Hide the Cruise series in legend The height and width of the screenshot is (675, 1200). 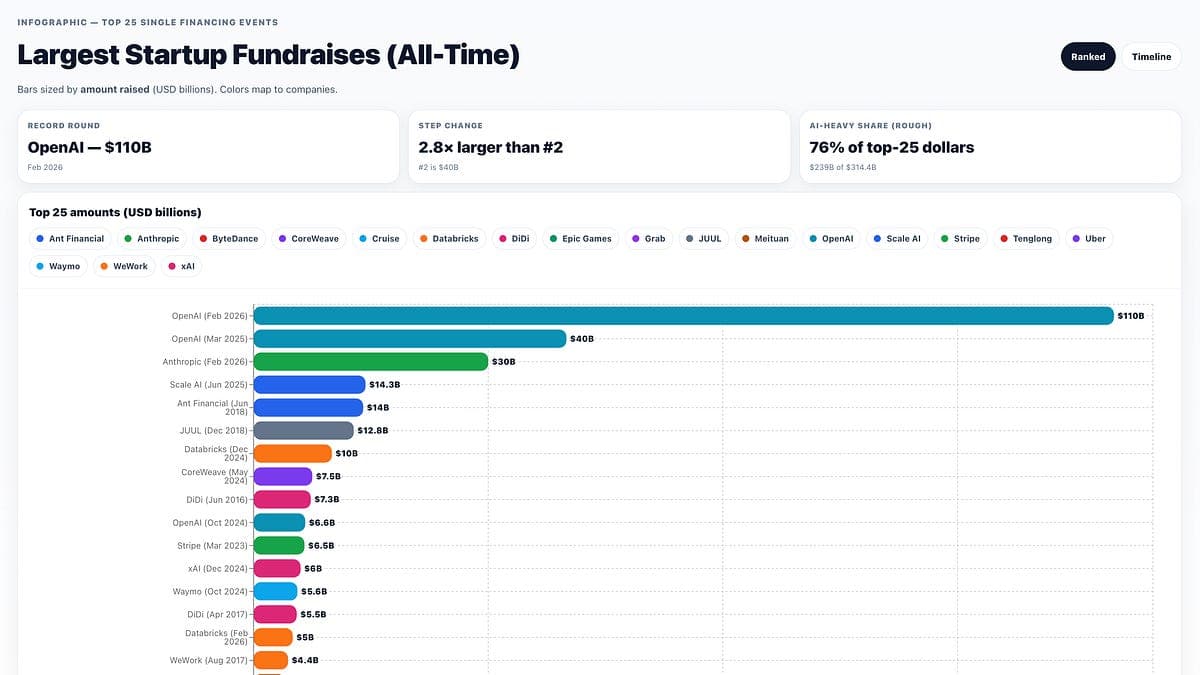(377, 239)
